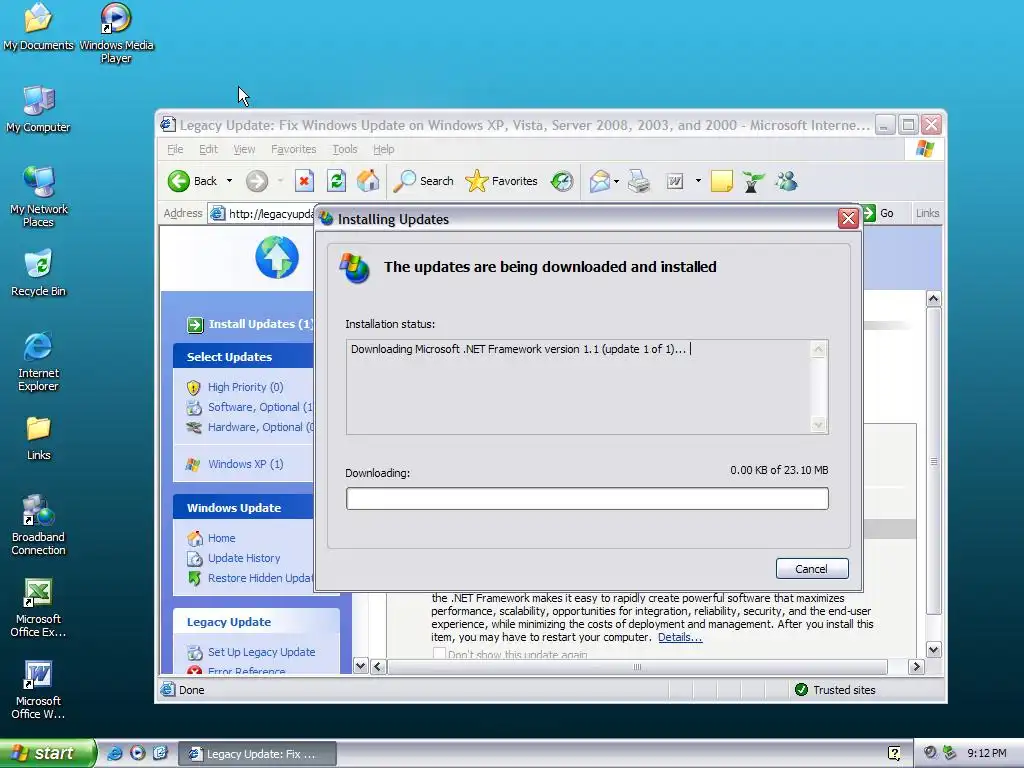
Task: Click the Legacy Update globe logo
Action: coord(277,257)
